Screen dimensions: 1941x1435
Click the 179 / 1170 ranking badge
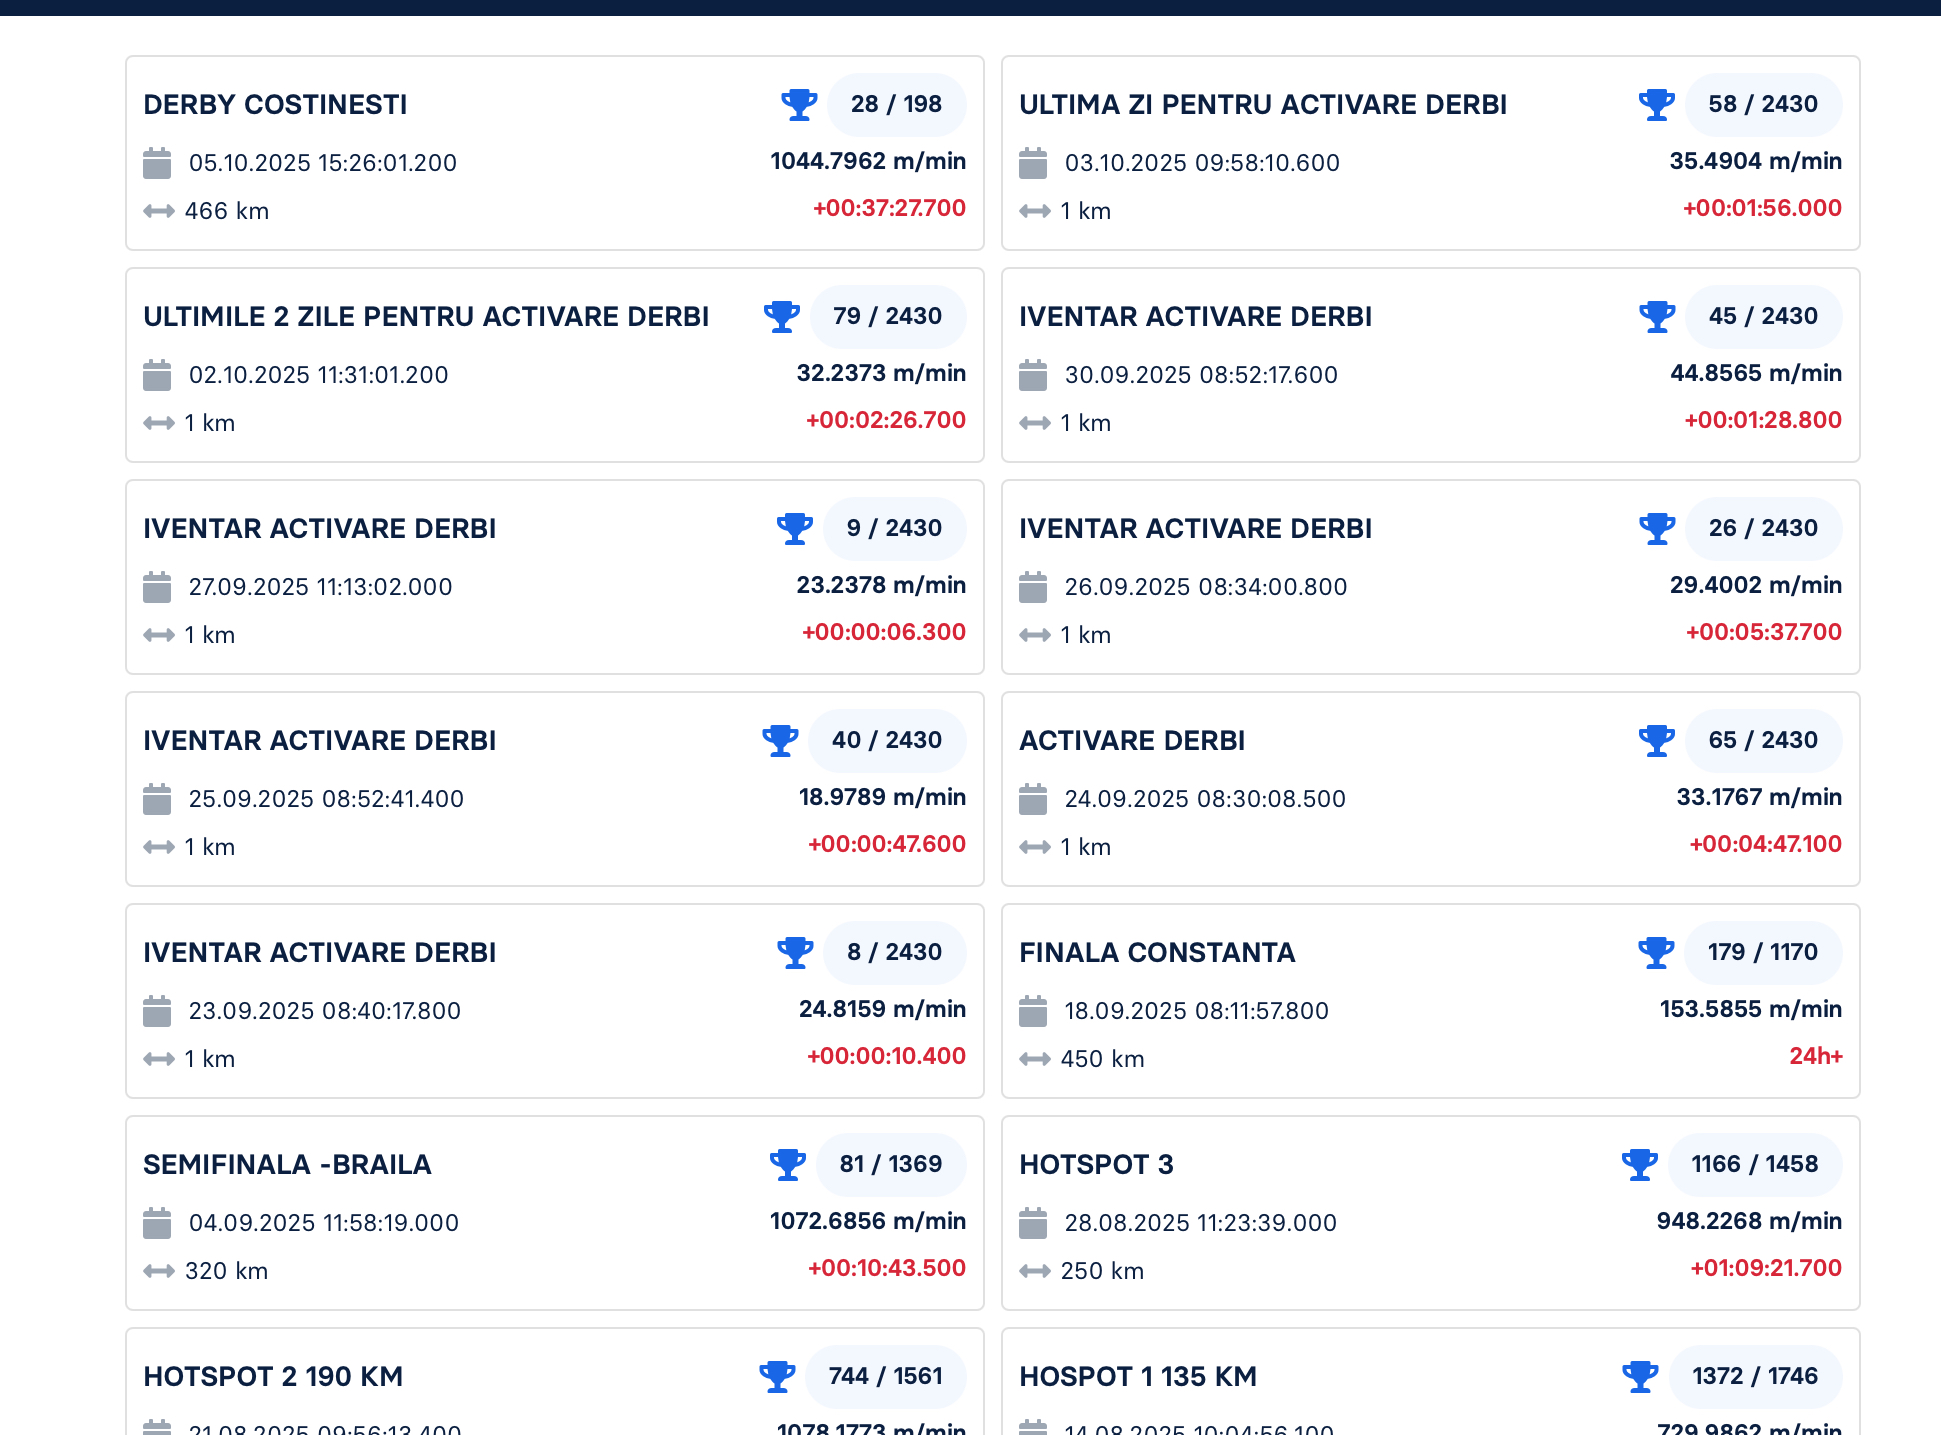pyautogui.click(x=1762, y=952)
